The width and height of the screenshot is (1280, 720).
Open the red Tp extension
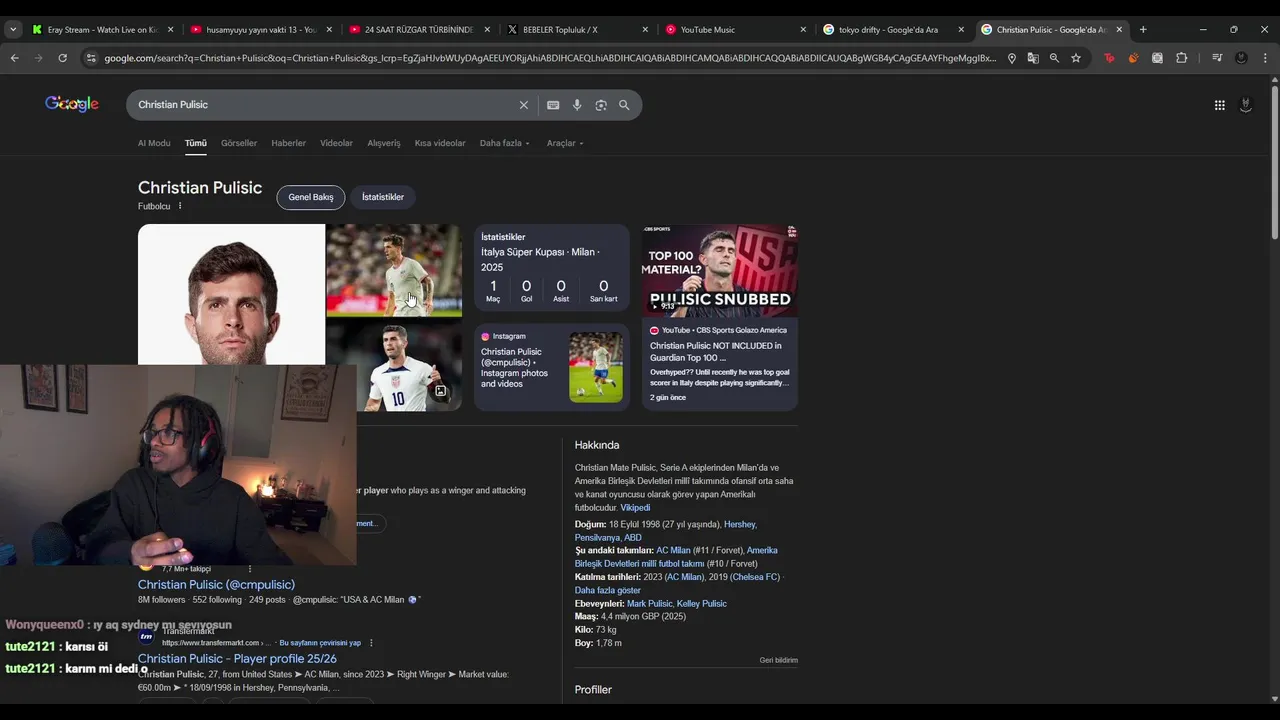(x=1109, y=58)
